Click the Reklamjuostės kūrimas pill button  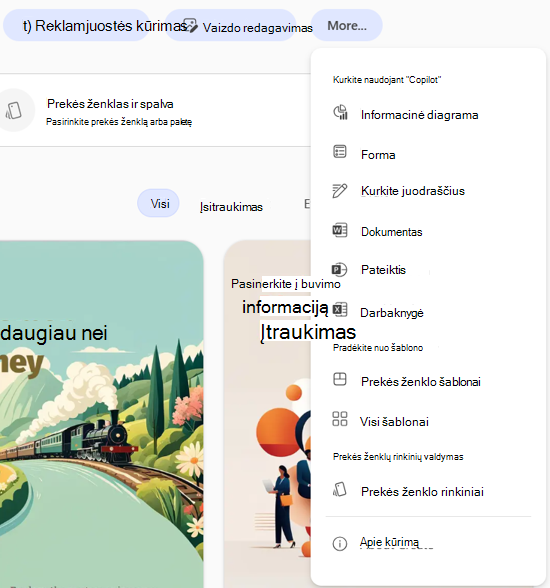click(x=76, y=26)
